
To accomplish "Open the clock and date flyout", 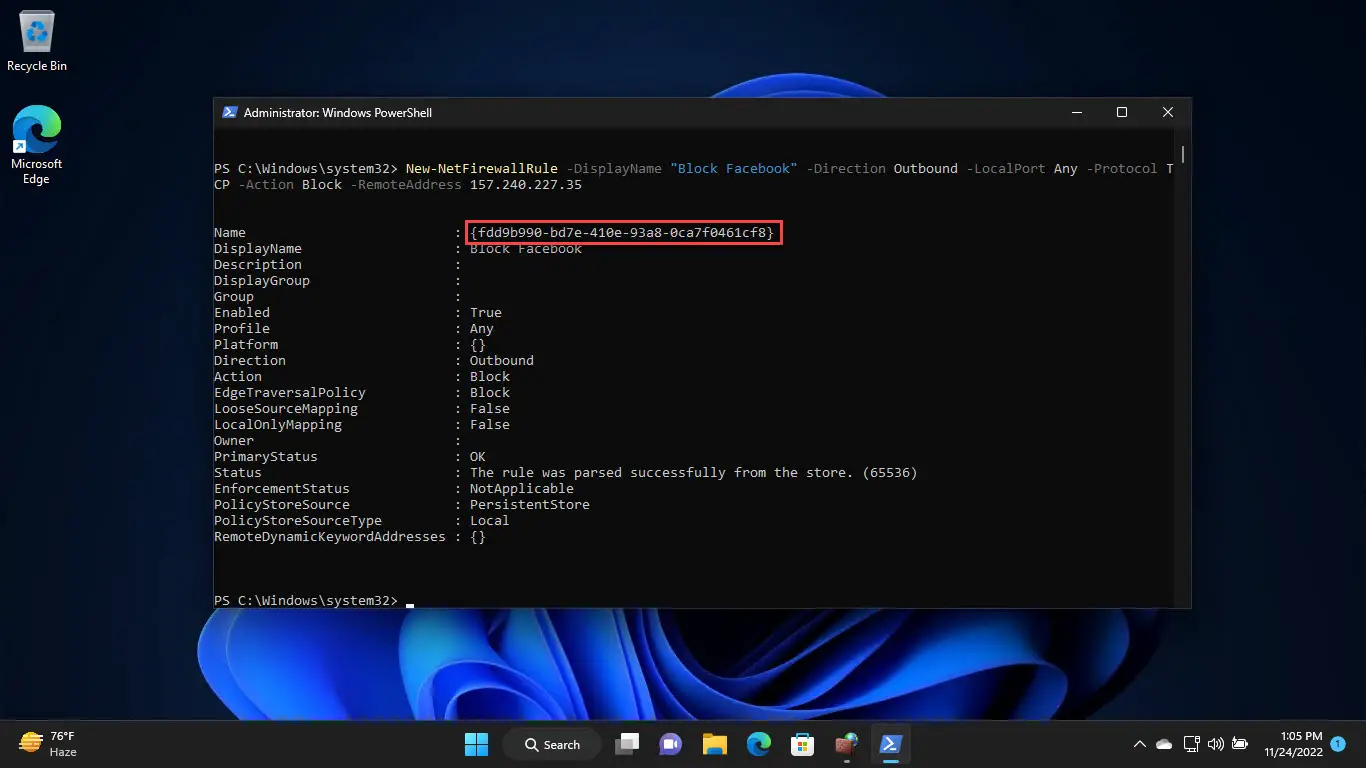I will coord(1293,744).
